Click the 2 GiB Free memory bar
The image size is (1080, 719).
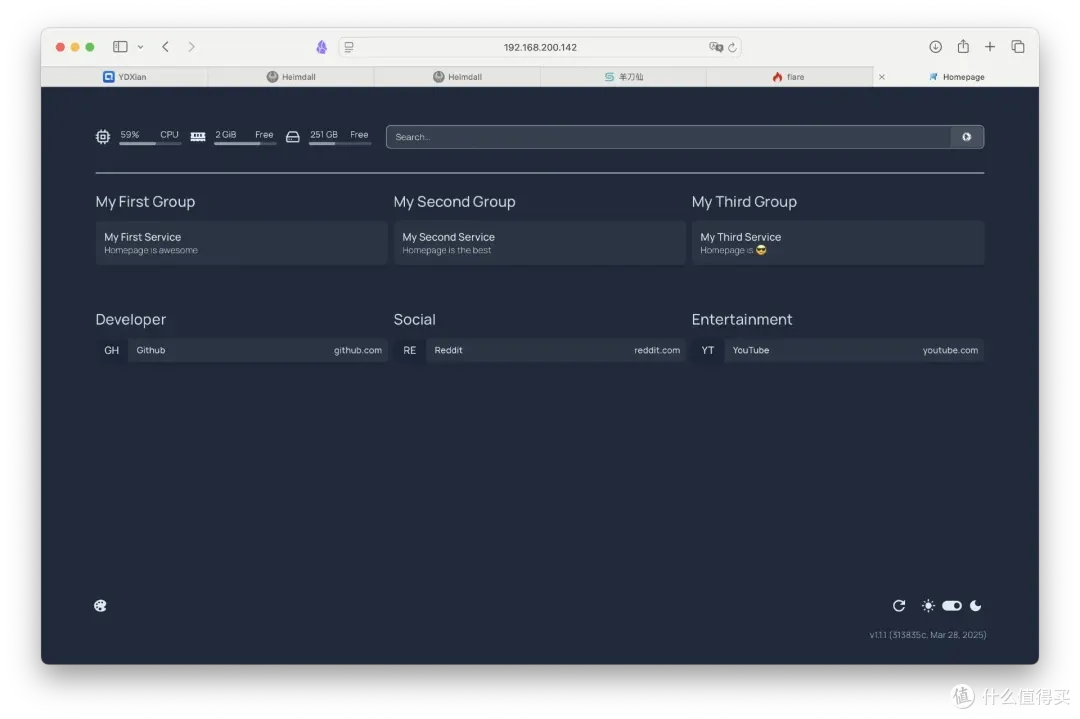(245, 143)
